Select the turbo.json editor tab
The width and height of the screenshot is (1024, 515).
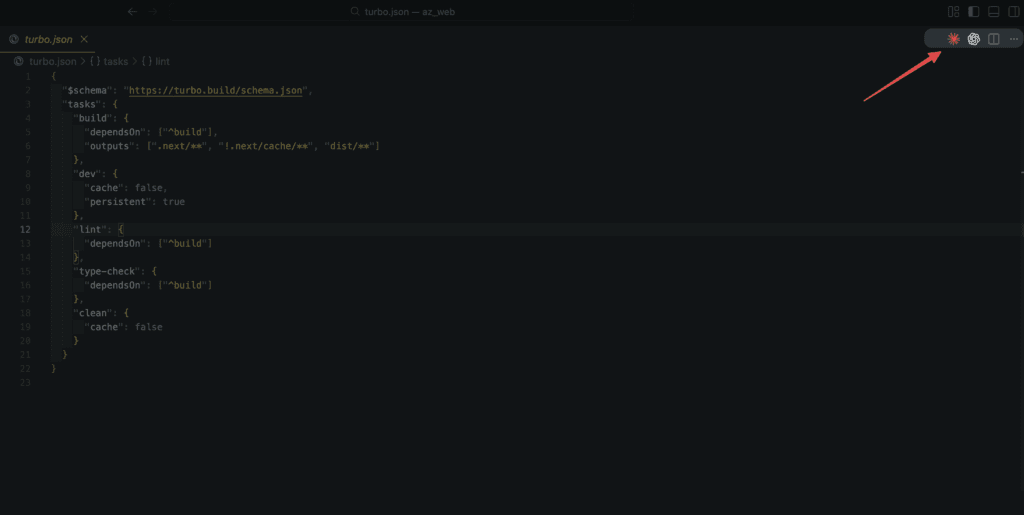click(x=50, y=39)
